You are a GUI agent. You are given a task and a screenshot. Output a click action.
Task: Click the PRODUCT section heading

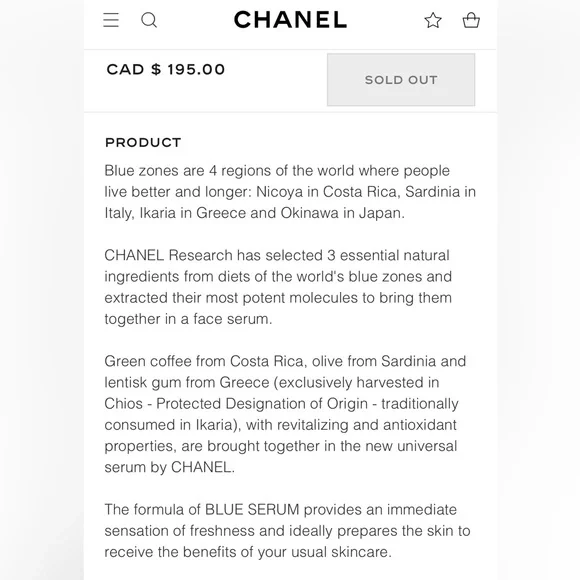[143, 142]
